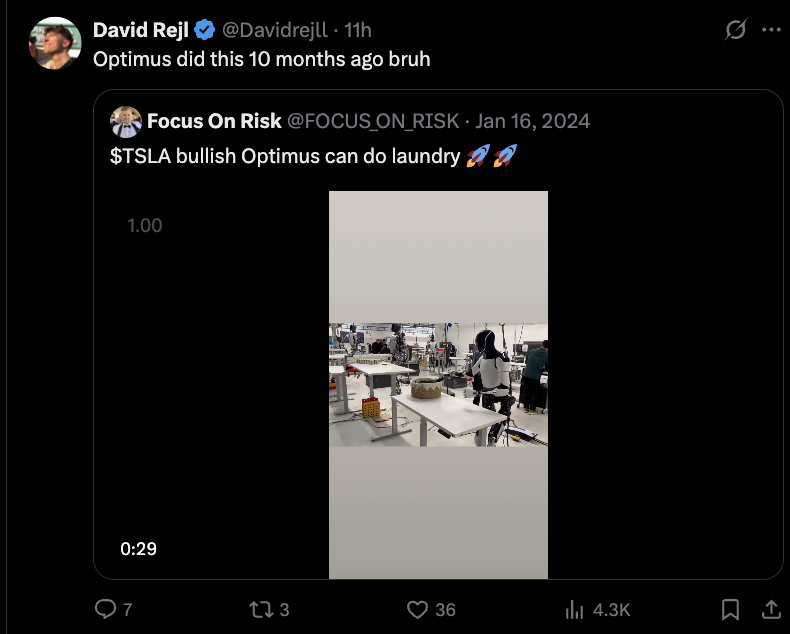Click the $TSLA bullish quoted text
Image resolution: width=790 pixels, height=634 pixels.
pos(285,157)
